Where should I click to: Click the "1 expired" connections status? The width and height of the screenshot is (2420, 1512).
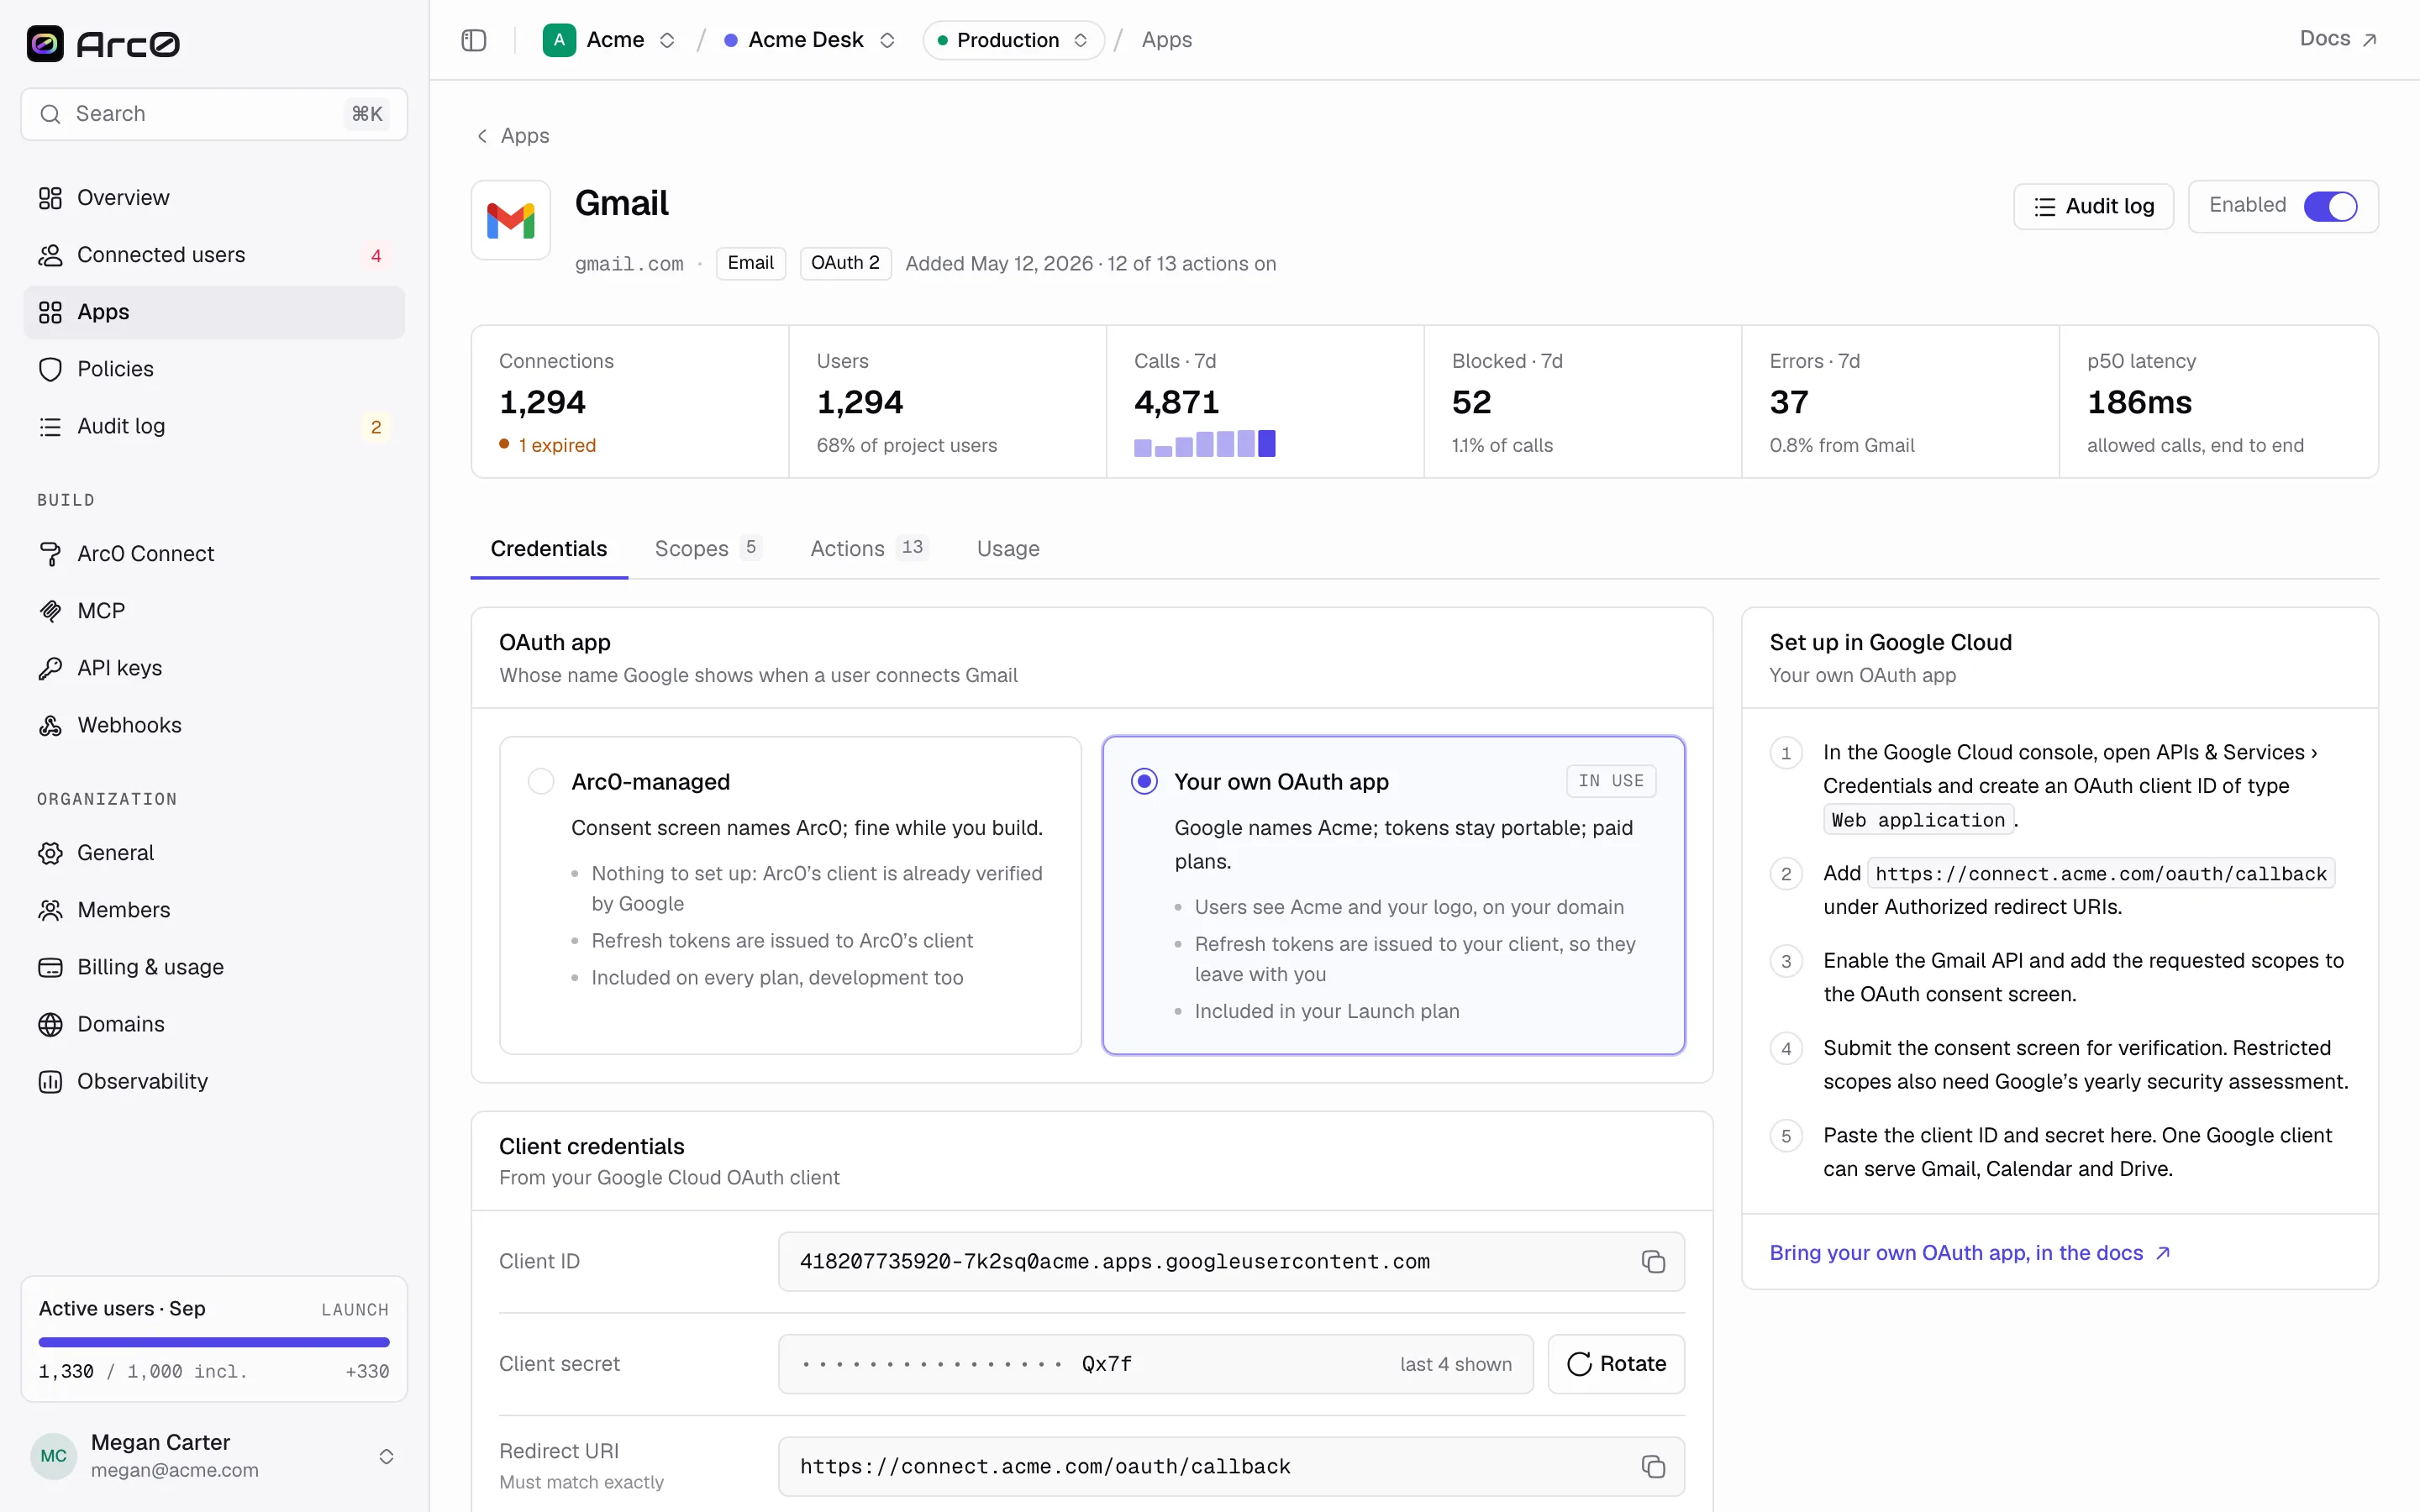click(548, 445)
